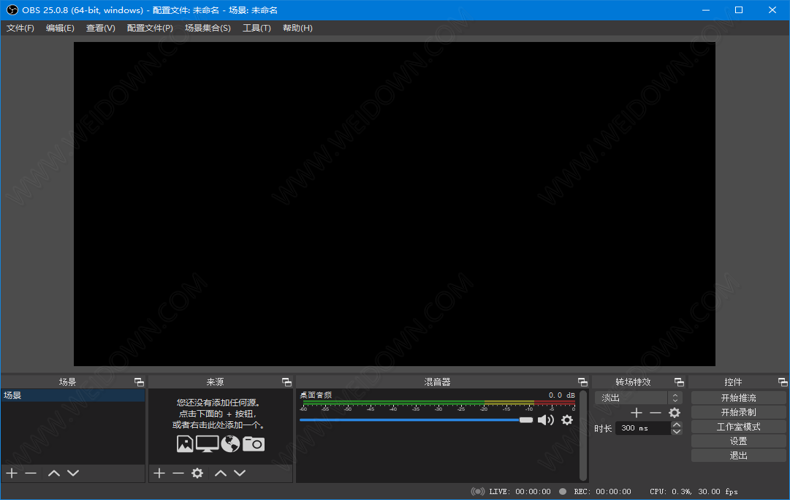This screenshot has width=790, height=500.
Task: Open the 编辑(E) menu
Action: coord(60,28)
